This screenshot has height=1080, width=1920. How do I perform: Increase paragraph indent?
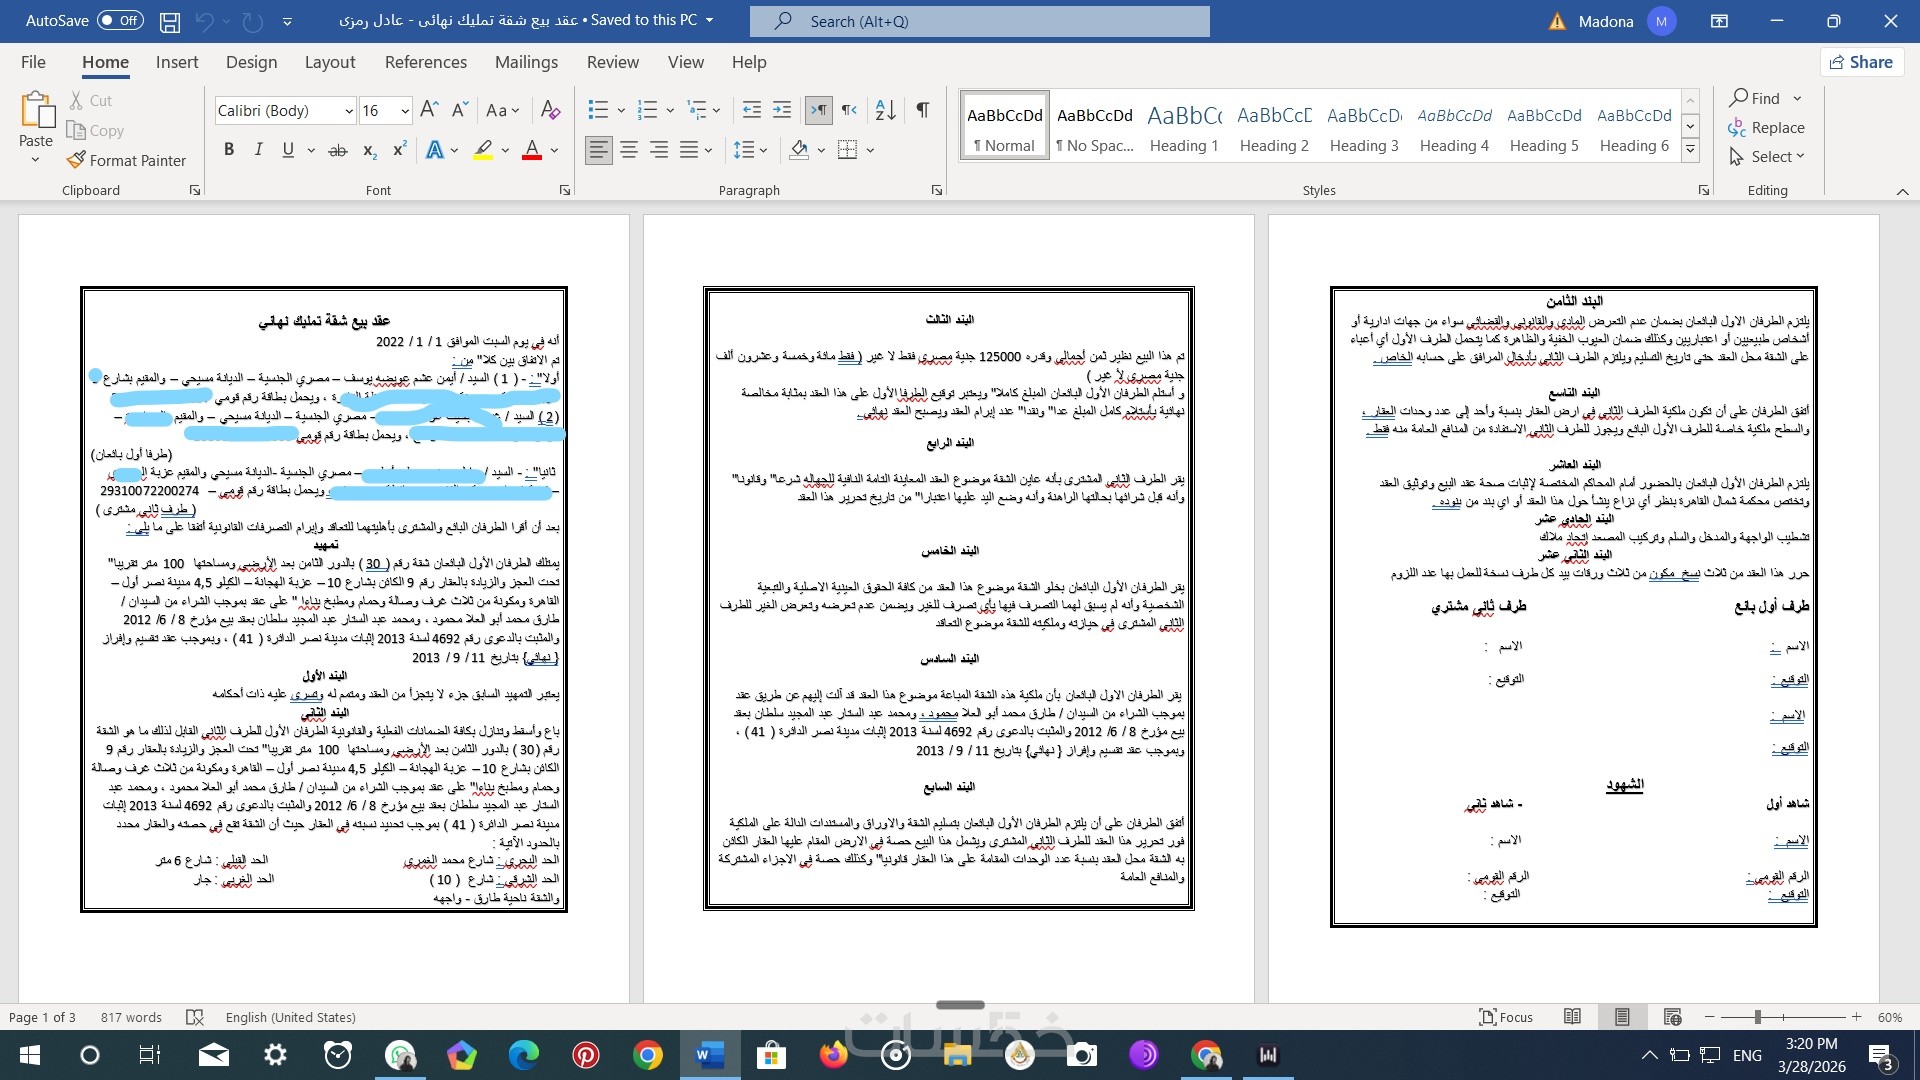[782, 110]
